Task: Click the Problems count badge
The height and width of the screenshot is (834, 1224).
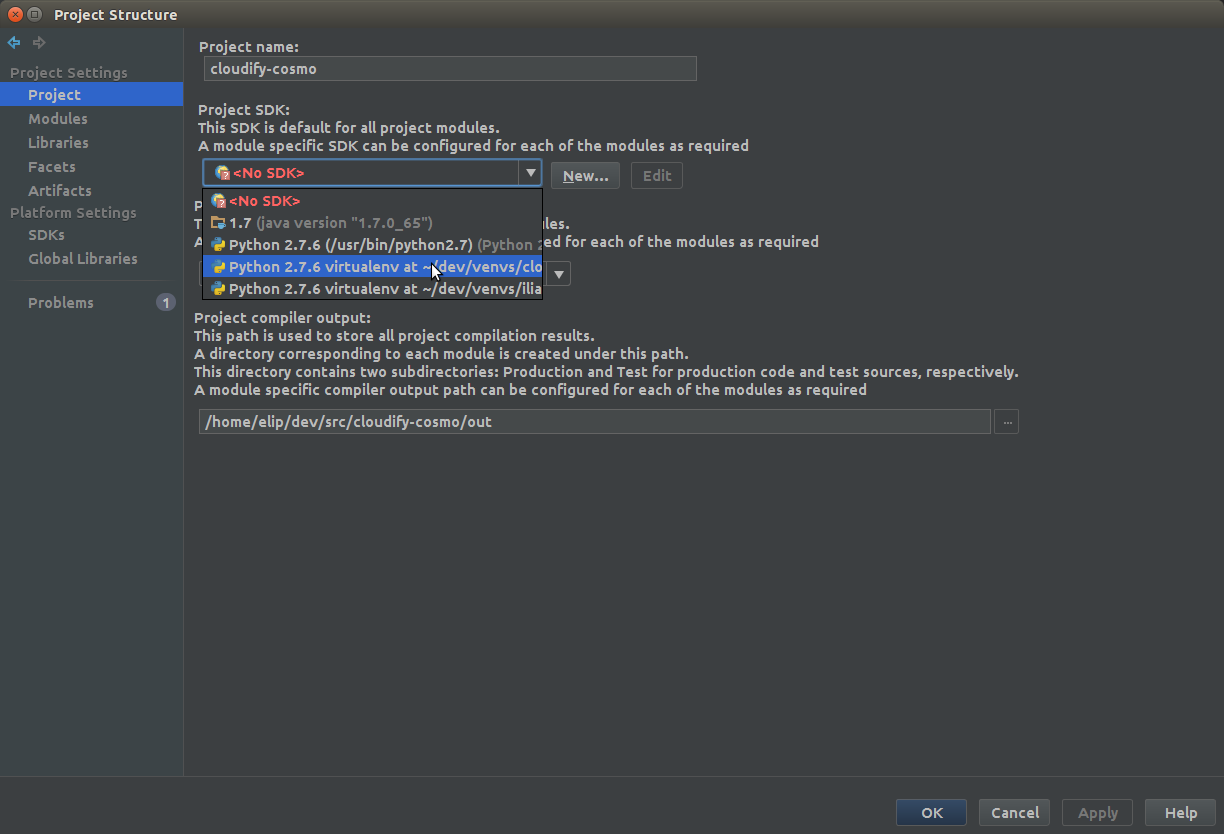Action: [166, 303]
